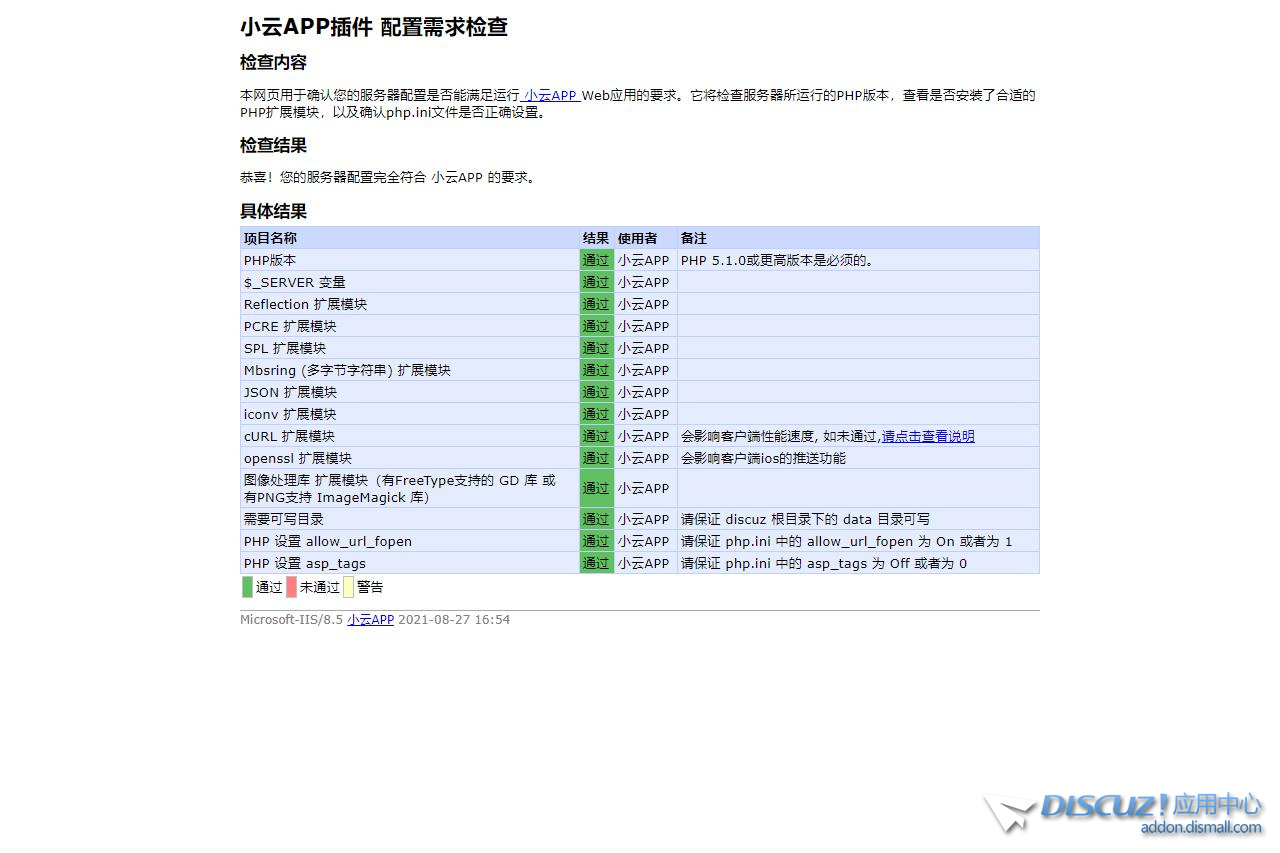
Task: Click the 通过 status badge for openssl 扩展模块
Action: click(x=596, y=458)
